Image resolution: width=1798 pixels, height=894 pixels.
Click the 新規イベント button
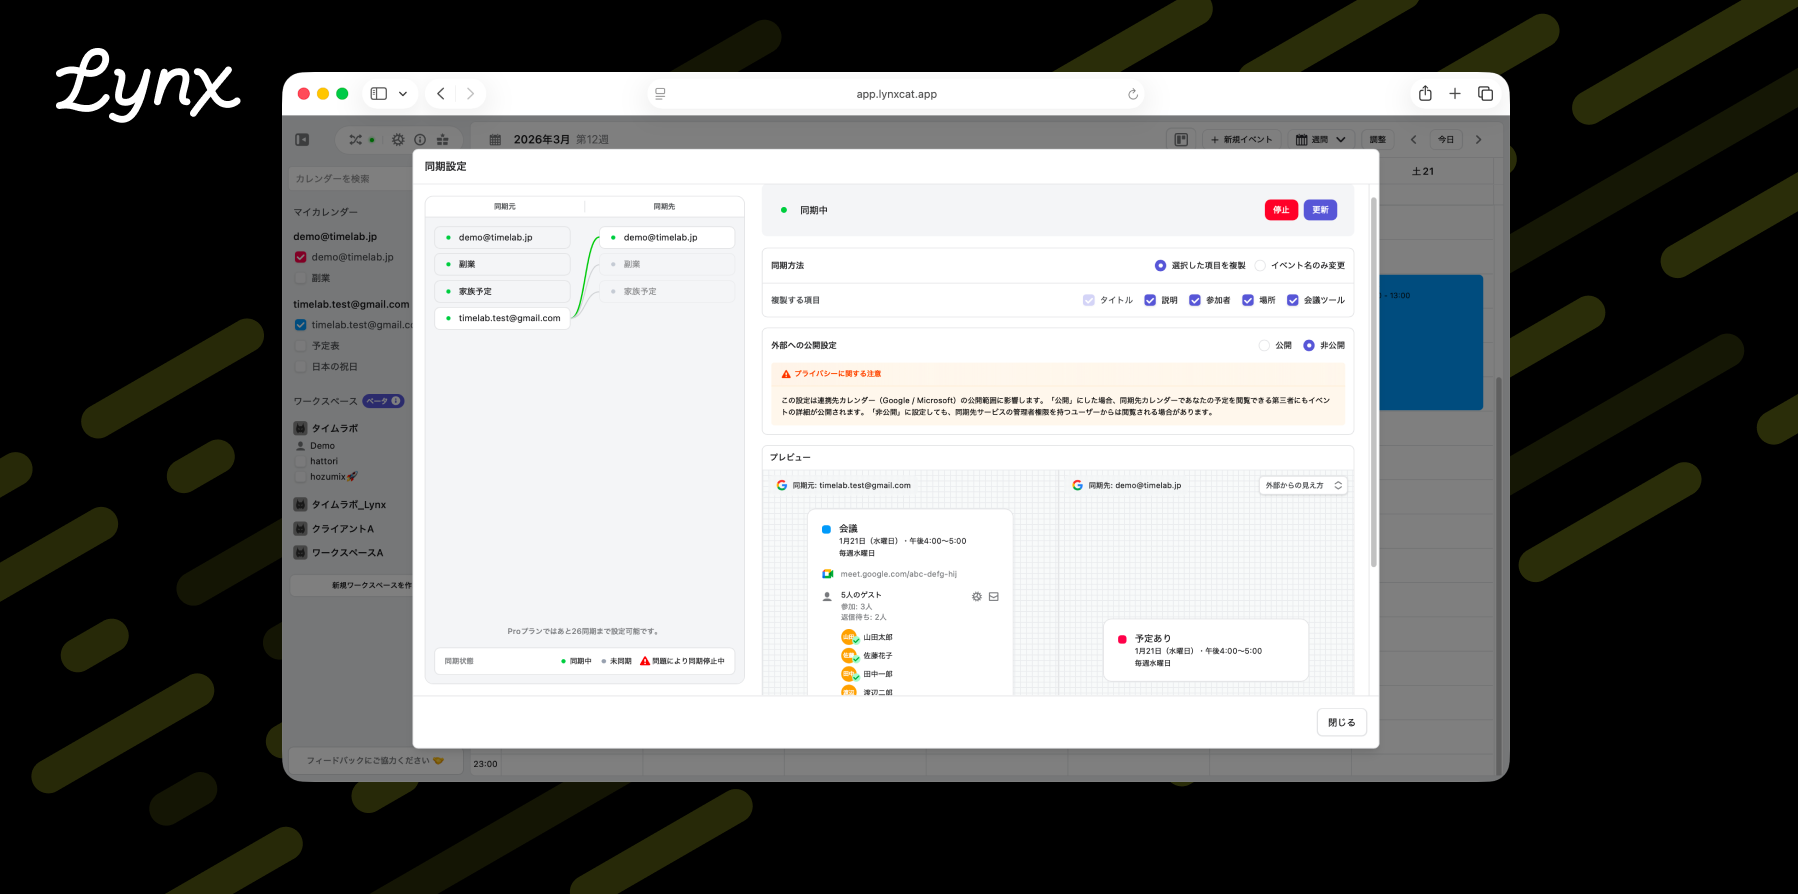[x=1242, y=140]
